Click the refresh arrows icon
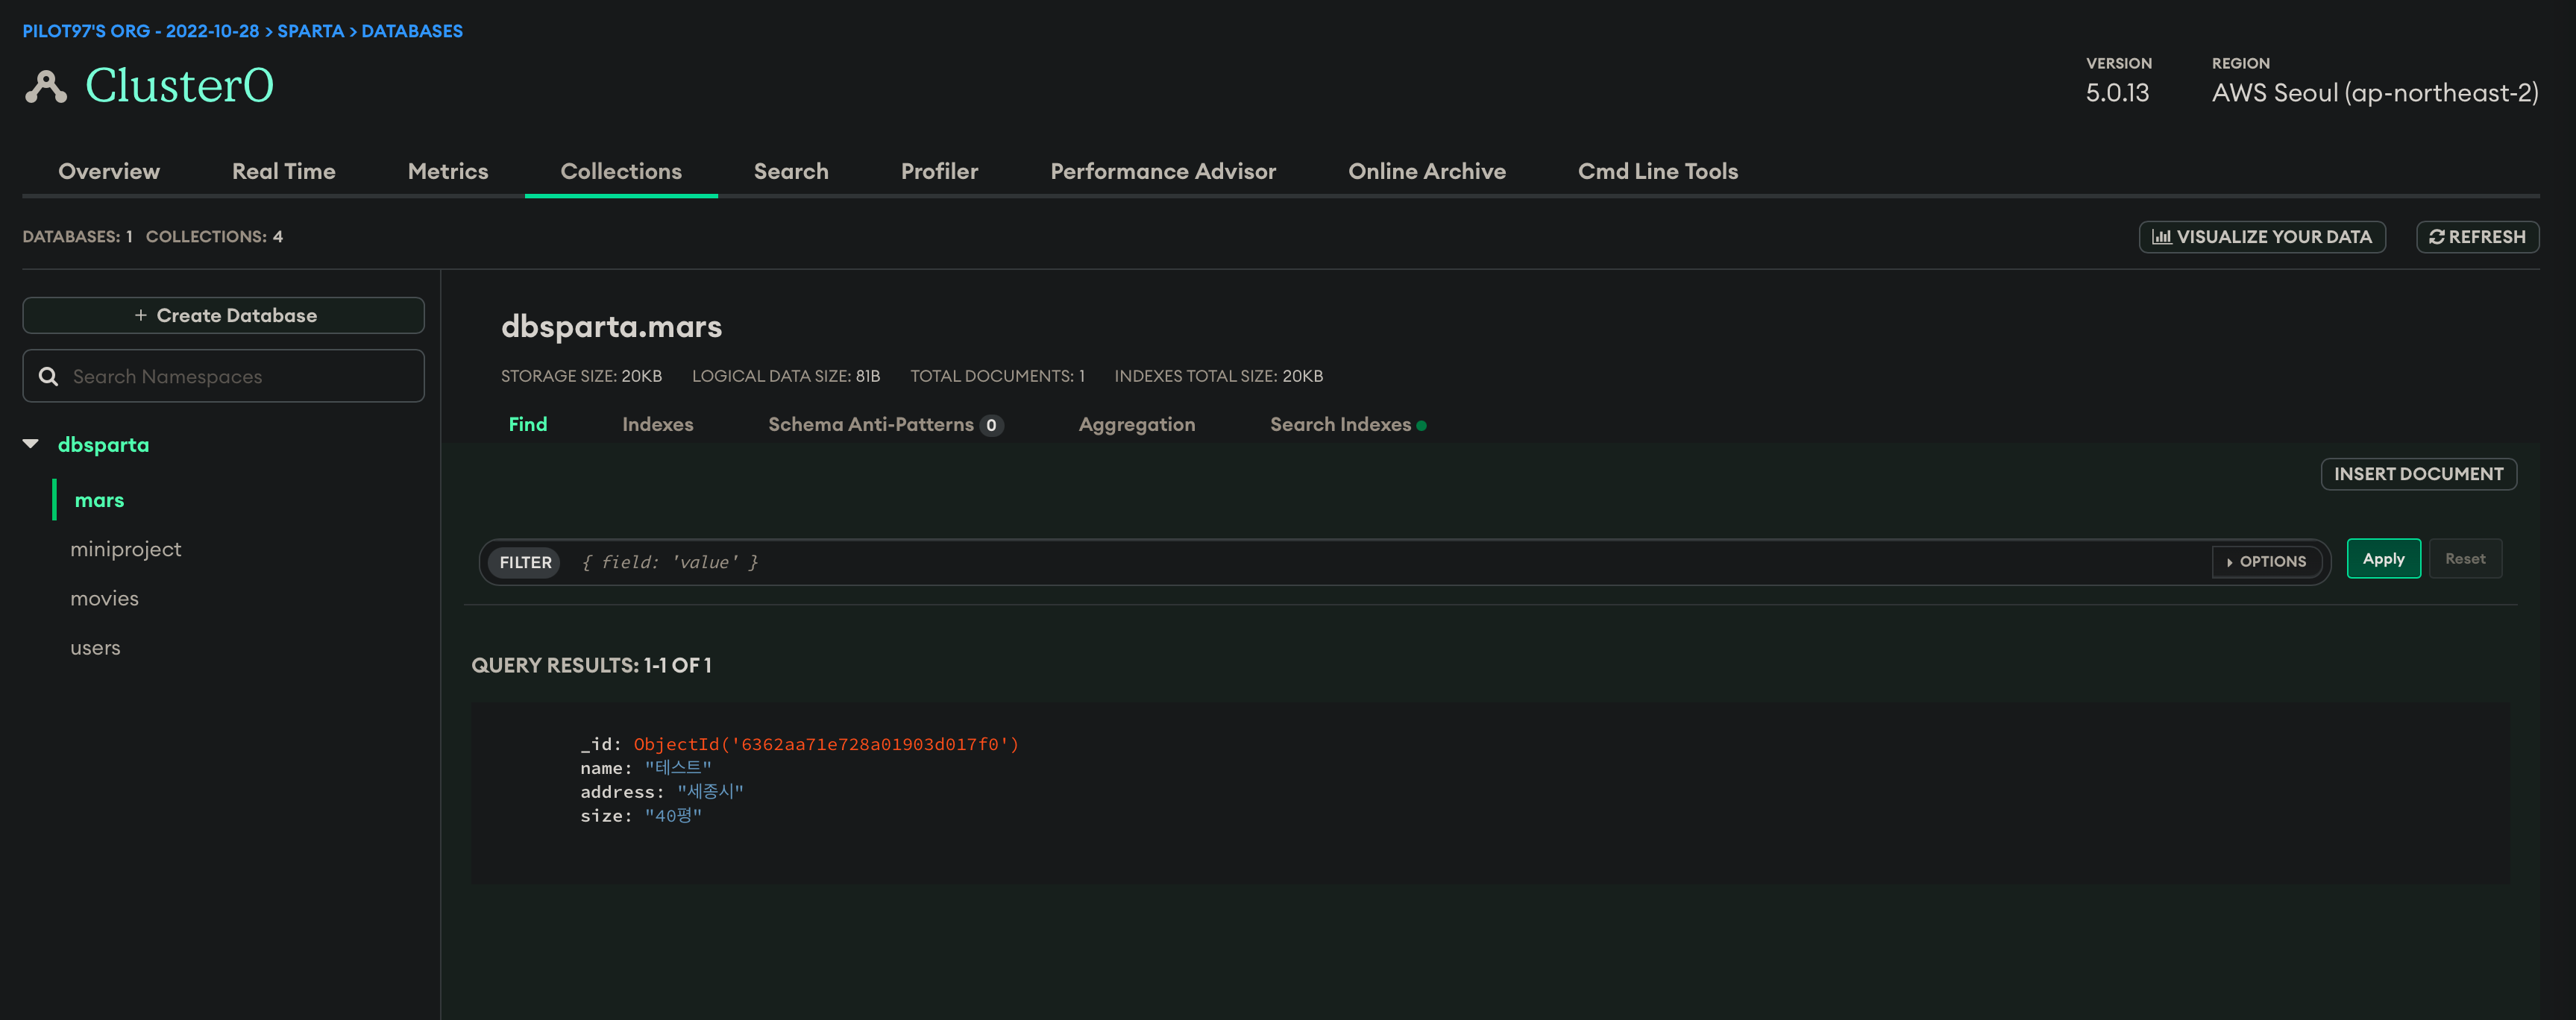Screen dimensions: 2576x1020 pos(2436,237)
